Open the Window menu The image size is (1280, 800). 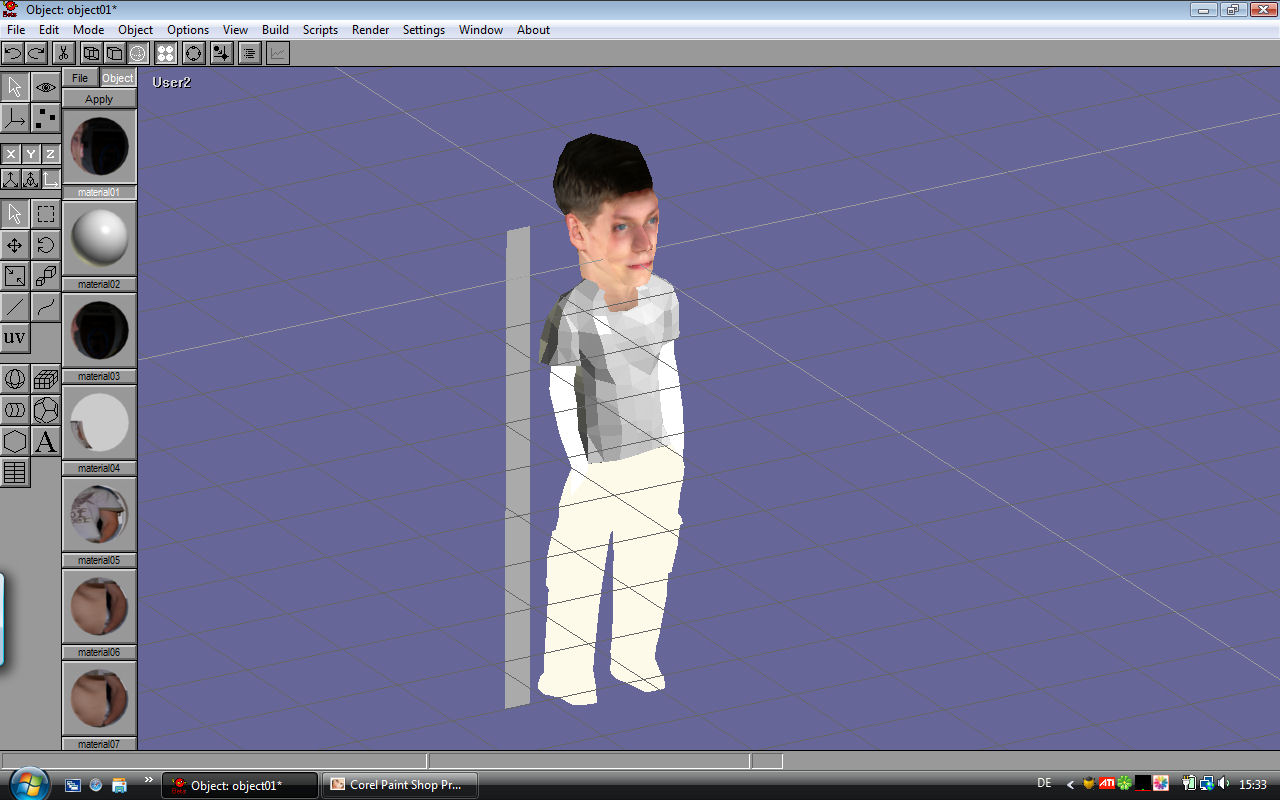point(481,30)
